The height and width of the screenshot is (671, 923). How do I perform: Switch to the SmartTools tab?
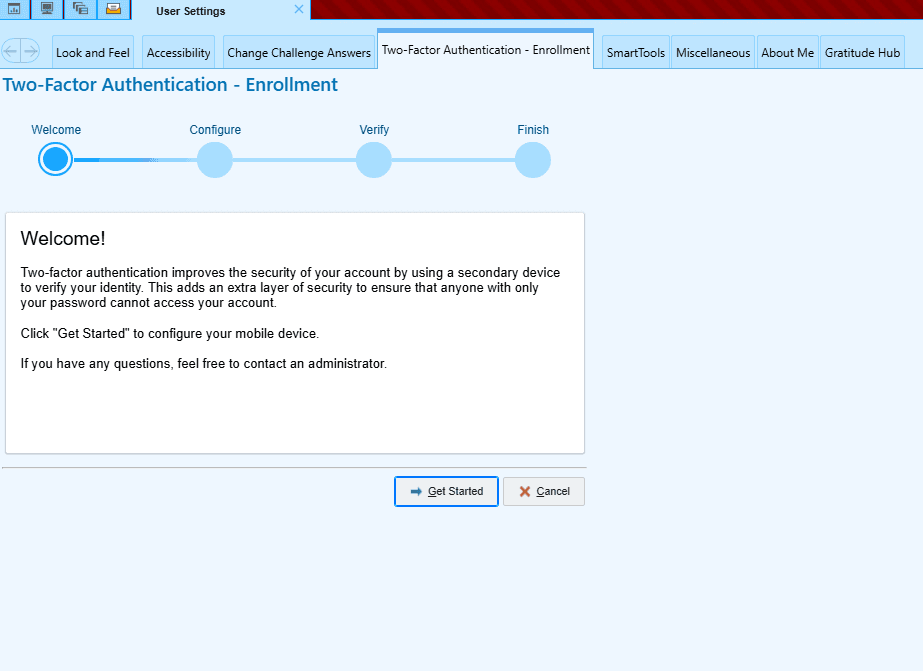tap(635, 53)
